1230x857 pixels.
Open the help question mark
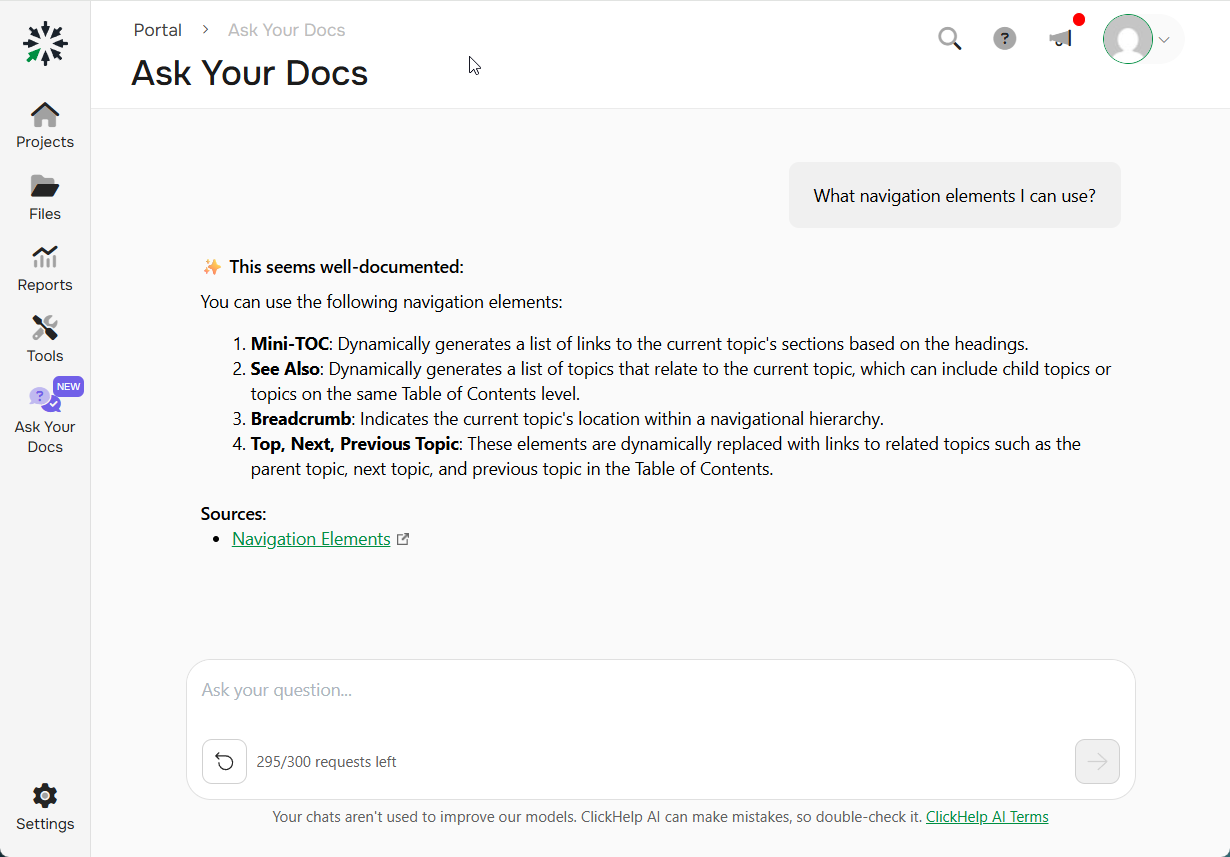pyautogui.click(x=1004, y=38)
